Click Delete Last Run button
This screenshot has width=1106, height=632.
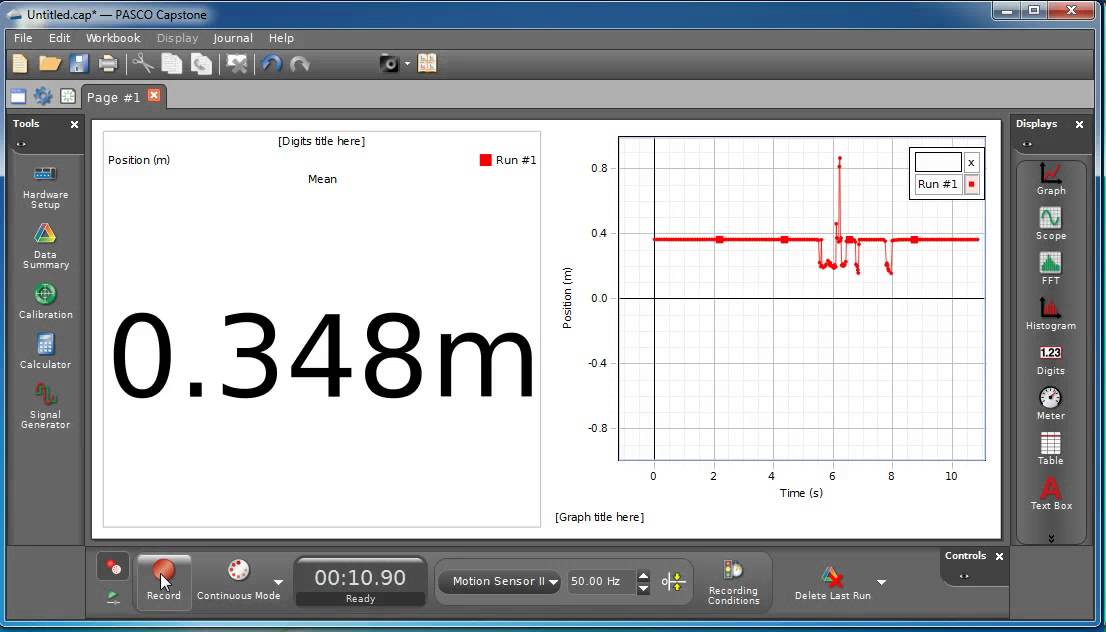click(x=832, y=583)
